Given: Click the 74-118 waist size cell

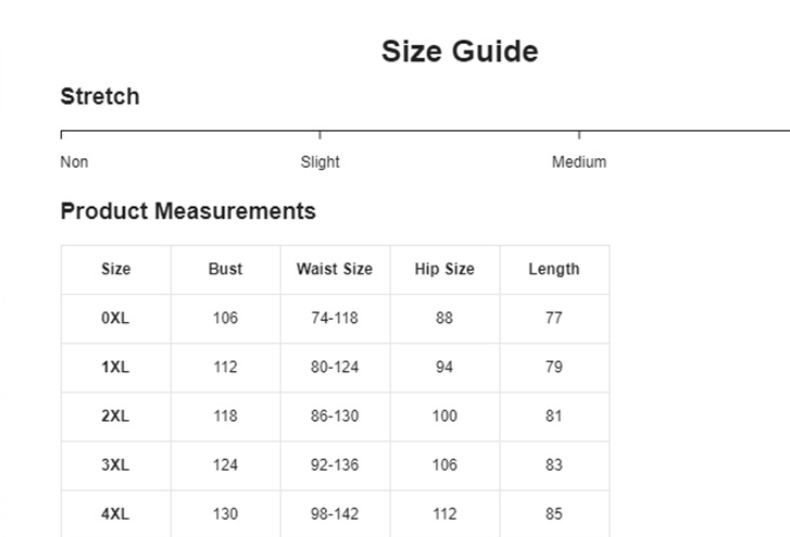Looking at the screenshot, I should click(334, 318).
